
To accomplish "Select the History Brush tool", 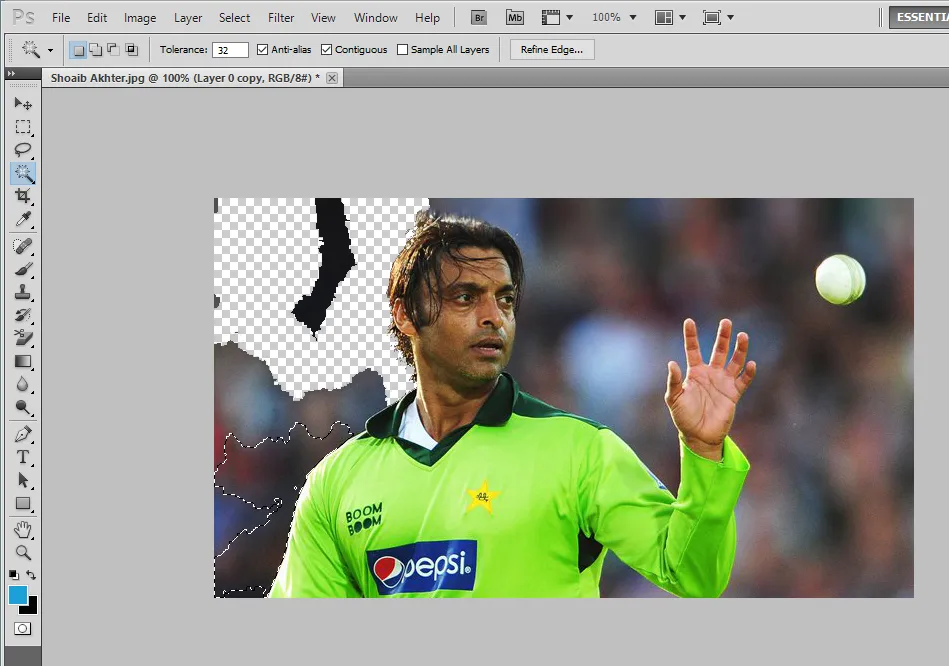I will [x=23, y=315].
